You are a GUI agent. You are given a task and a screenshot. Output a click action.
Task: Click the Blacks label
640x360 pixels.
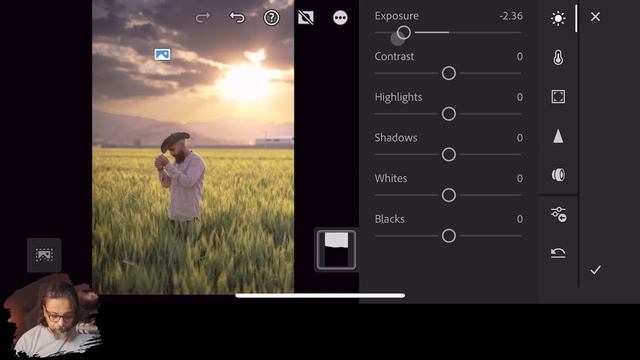[x=390, y=219]
